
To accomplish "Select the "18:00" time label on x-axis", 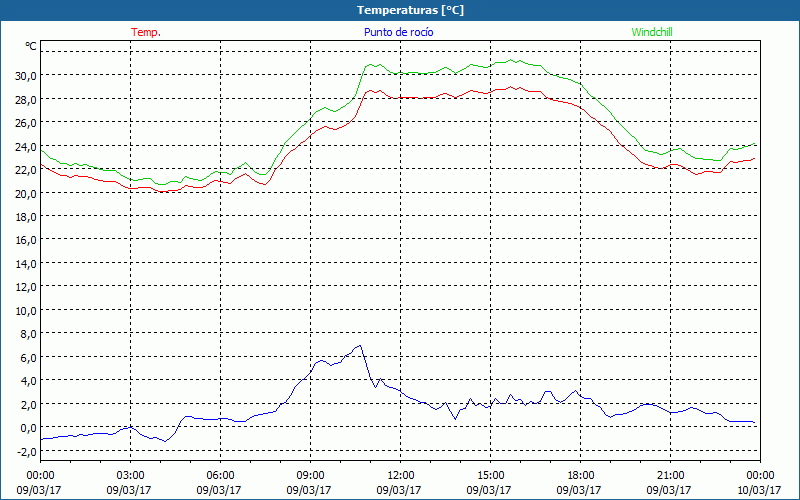I will tap(580, 476).
